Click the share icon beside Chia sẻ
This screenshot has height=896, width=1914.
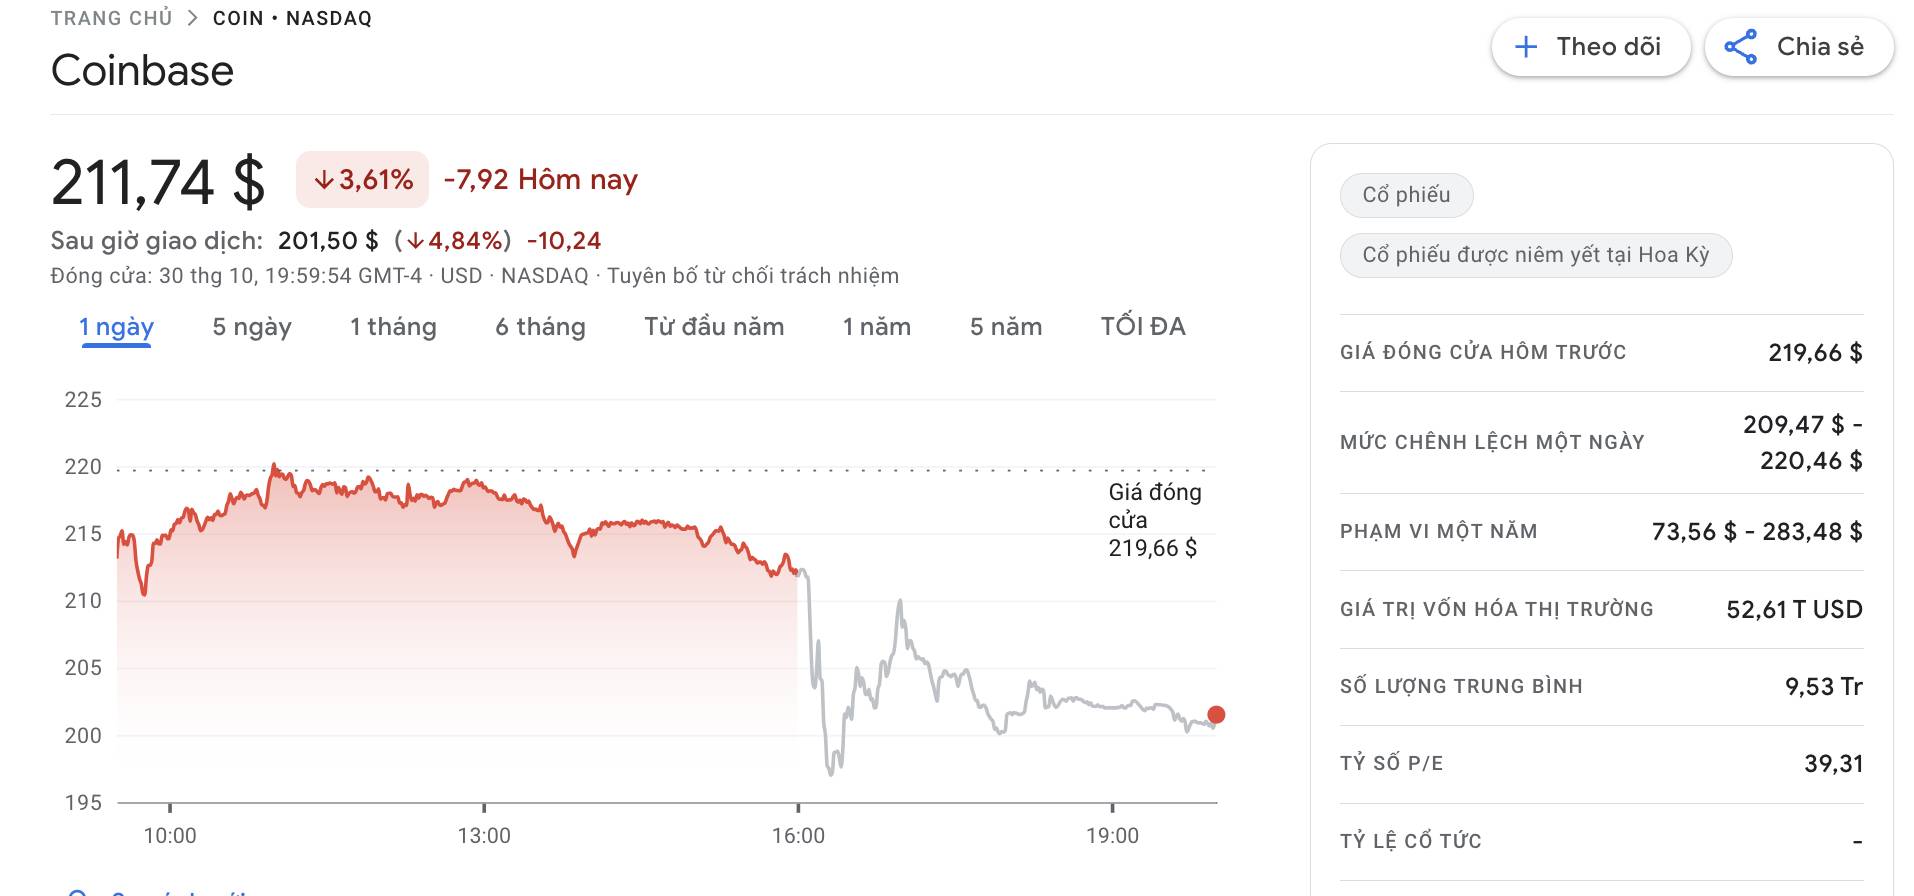1741,47
